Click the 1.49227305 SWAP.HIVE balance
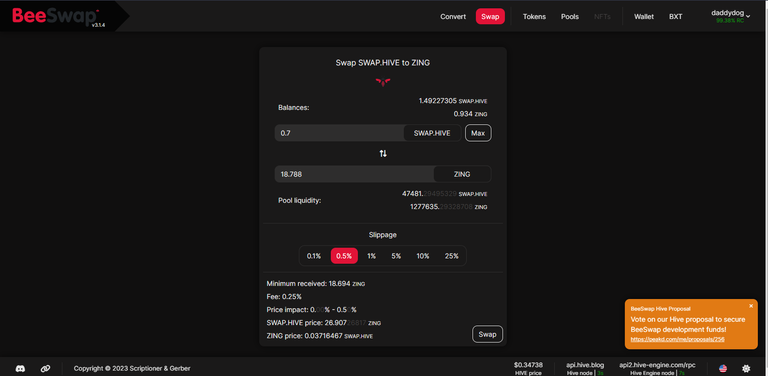This screenshot has width=768, height=376. click(453, 101)
